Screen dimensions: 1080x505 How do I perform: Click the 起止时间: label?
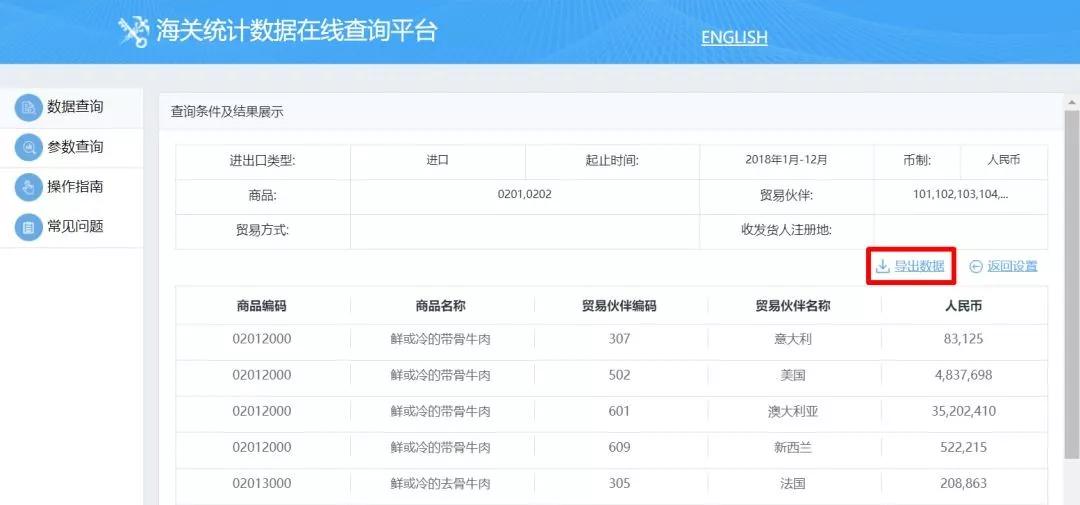[x=612, y=161]
